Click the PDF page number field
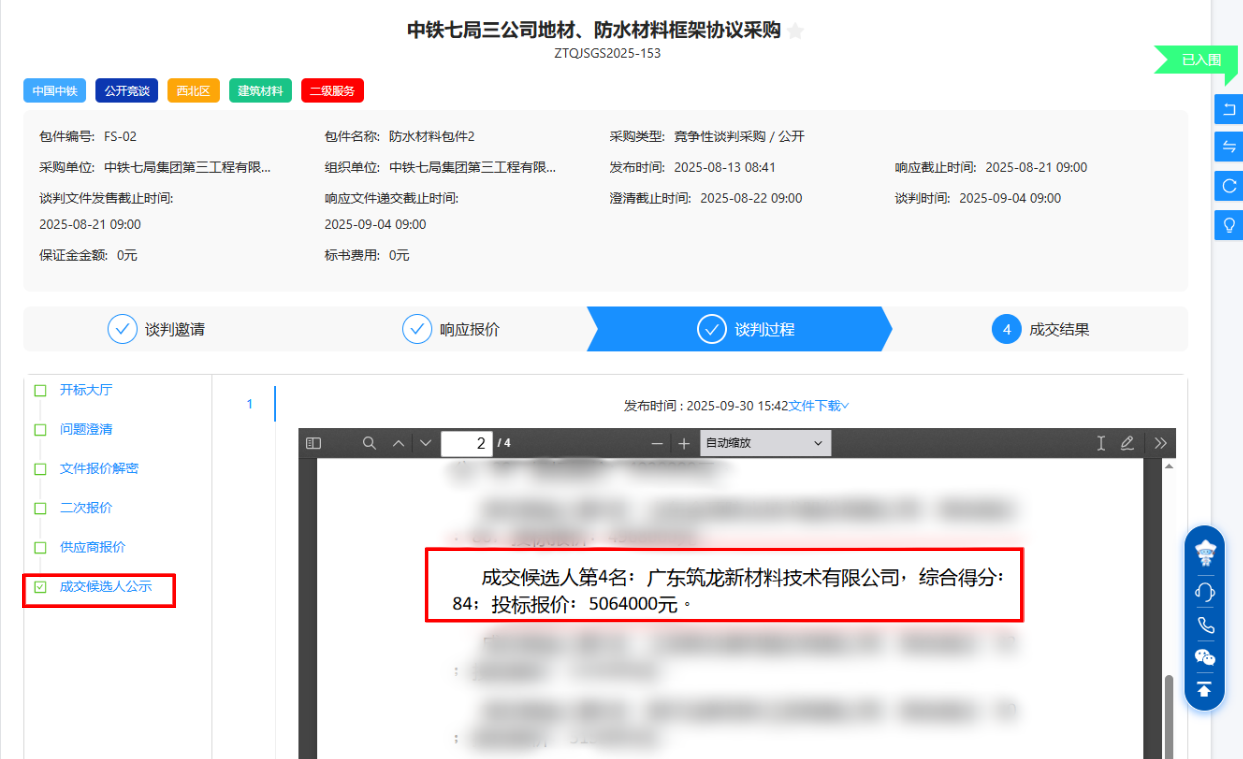The image size is (1243, 759). (x=467, y=443)
